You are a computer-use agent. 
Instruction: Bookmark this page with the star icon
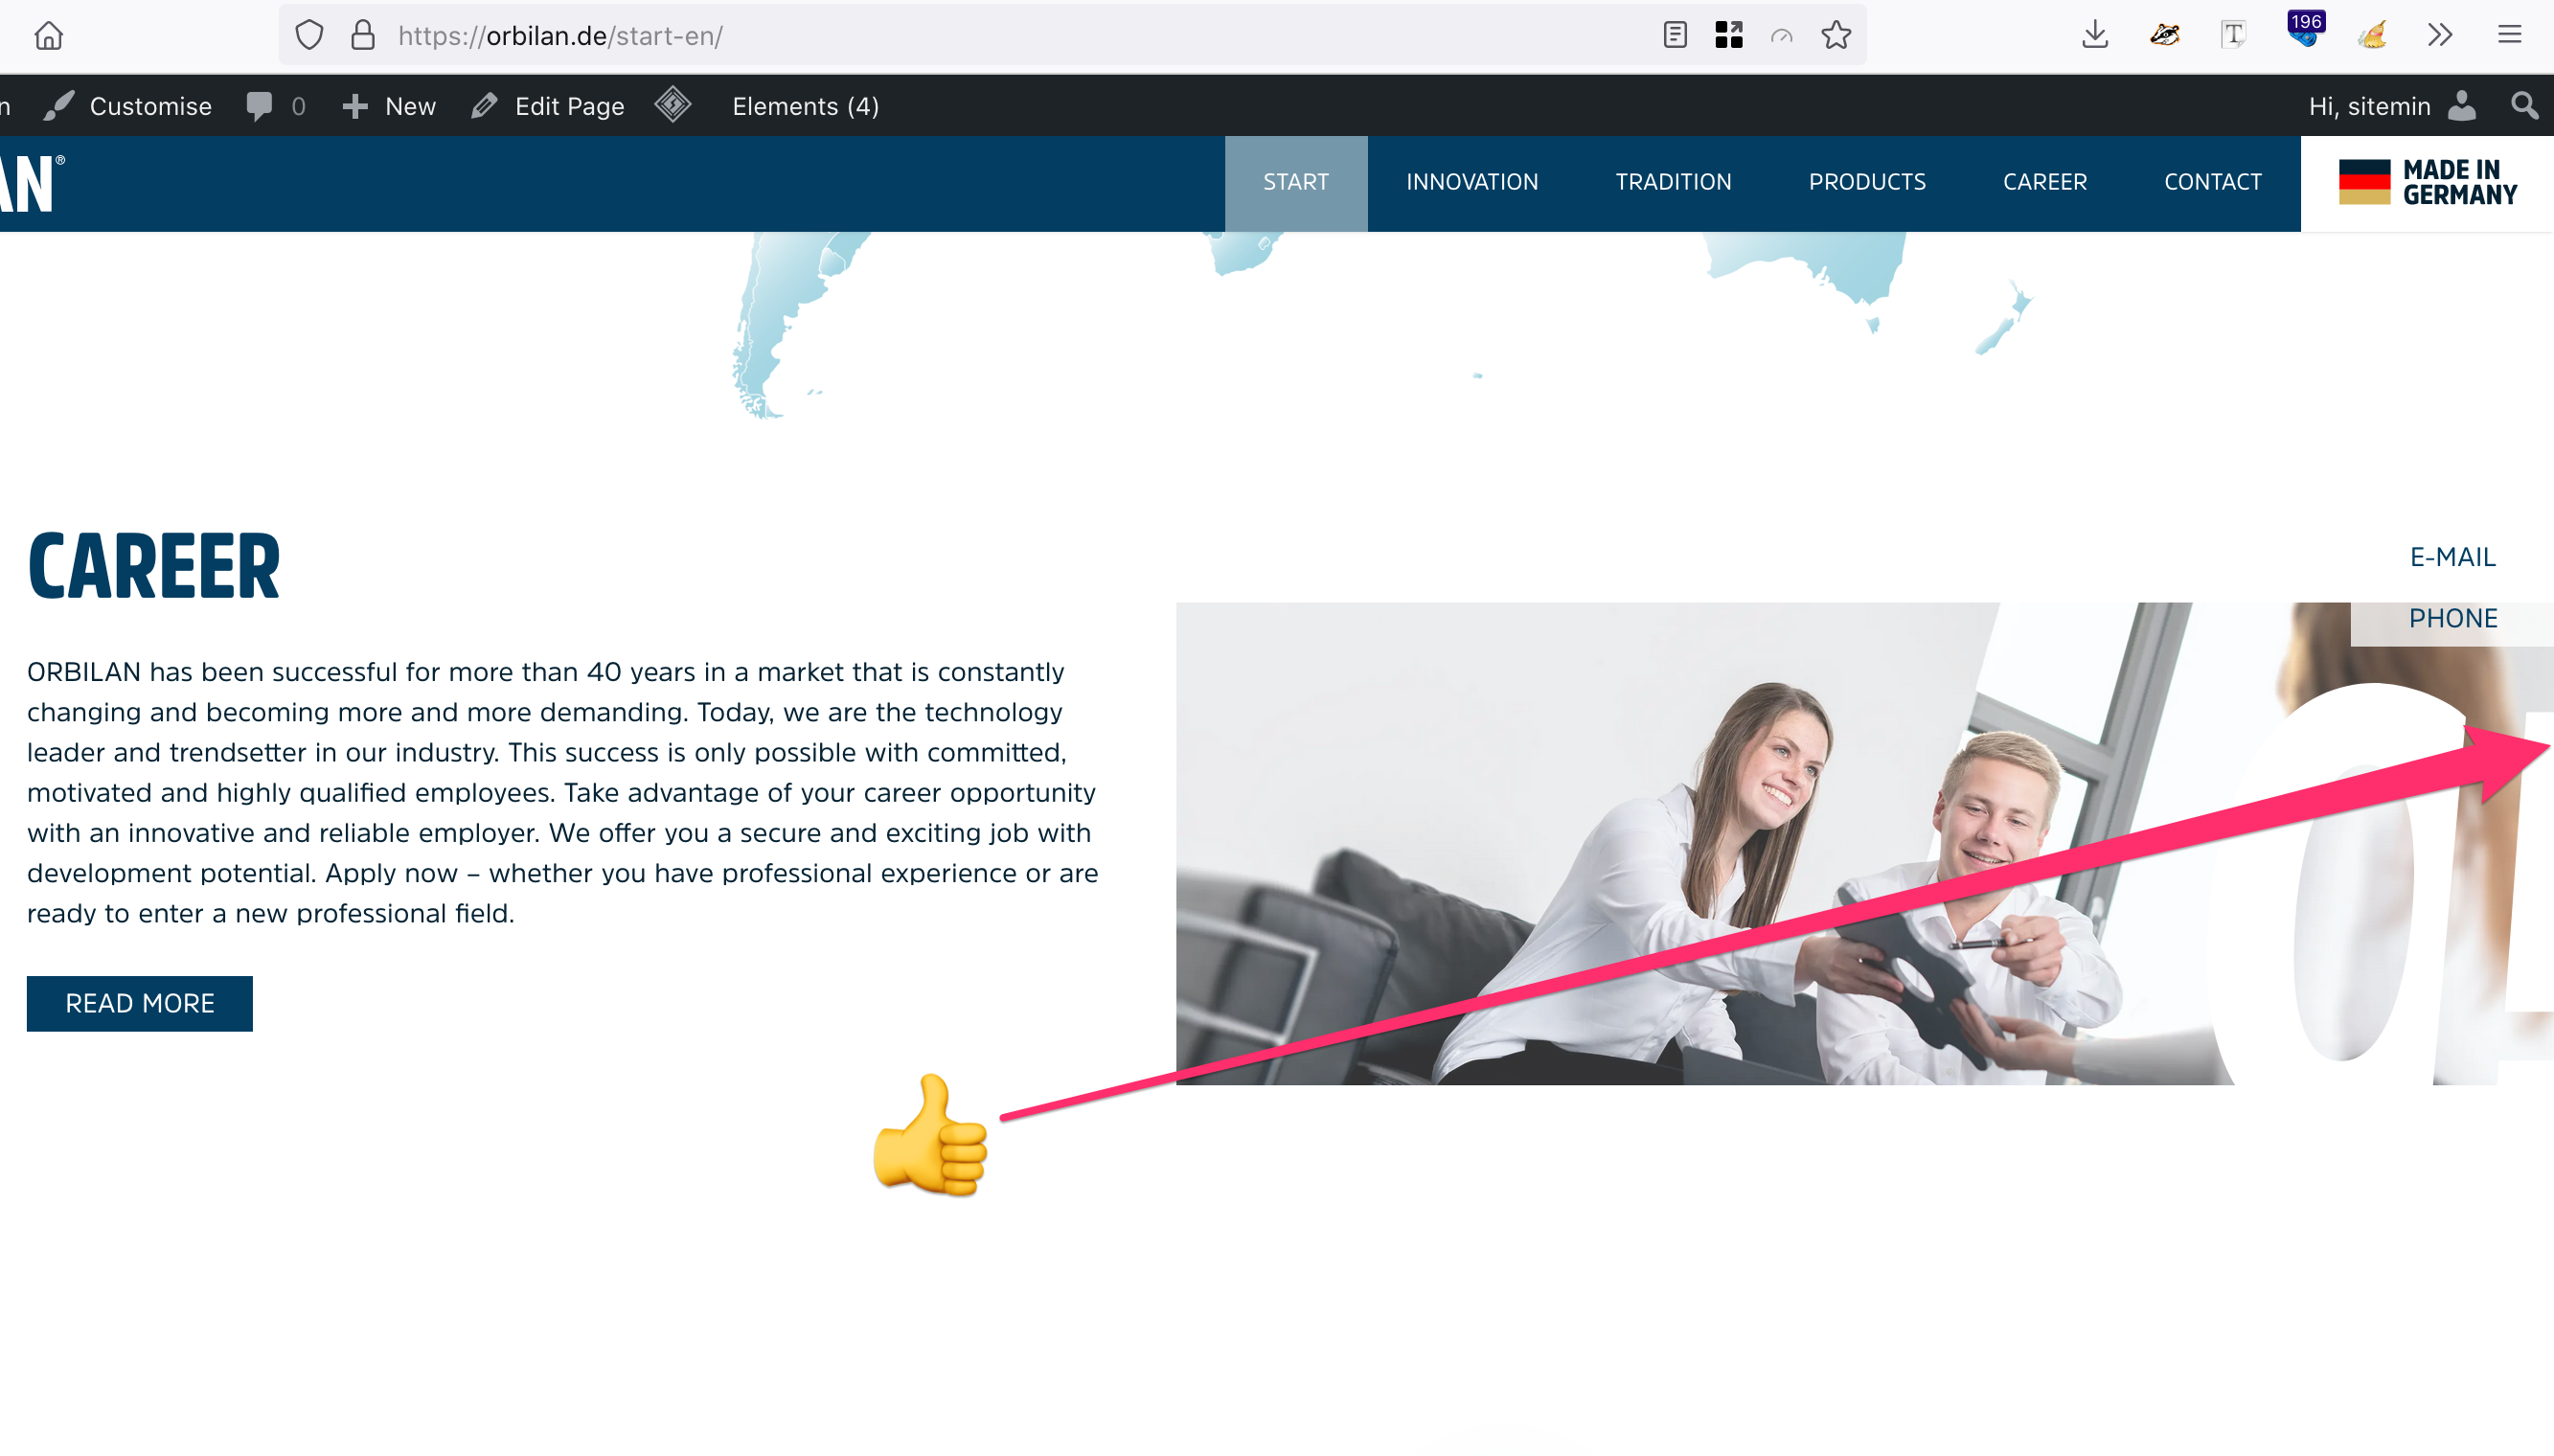[x=1836, y=35]
